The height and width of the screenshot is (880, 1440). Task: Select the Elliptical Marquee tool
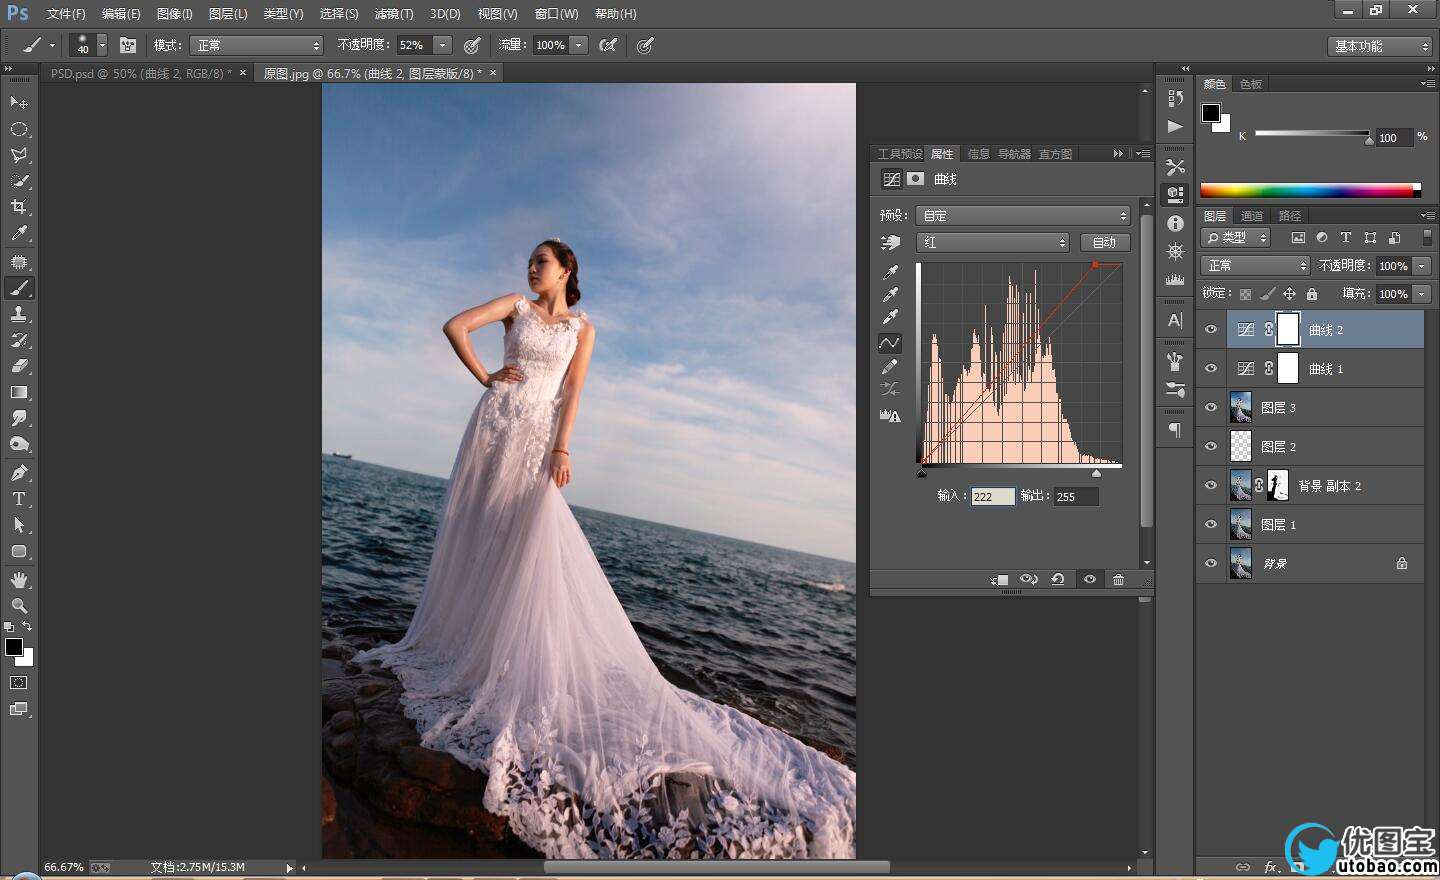coord(18,129)
